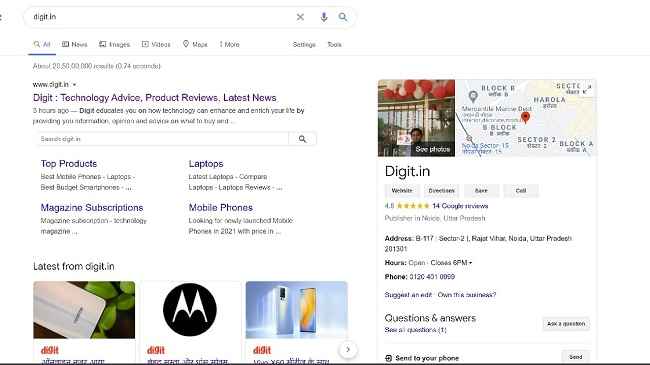Screen dimensions: 650x365
Task: Click the Noida Sector 15 metro label on map
Action: click(485, 148)
